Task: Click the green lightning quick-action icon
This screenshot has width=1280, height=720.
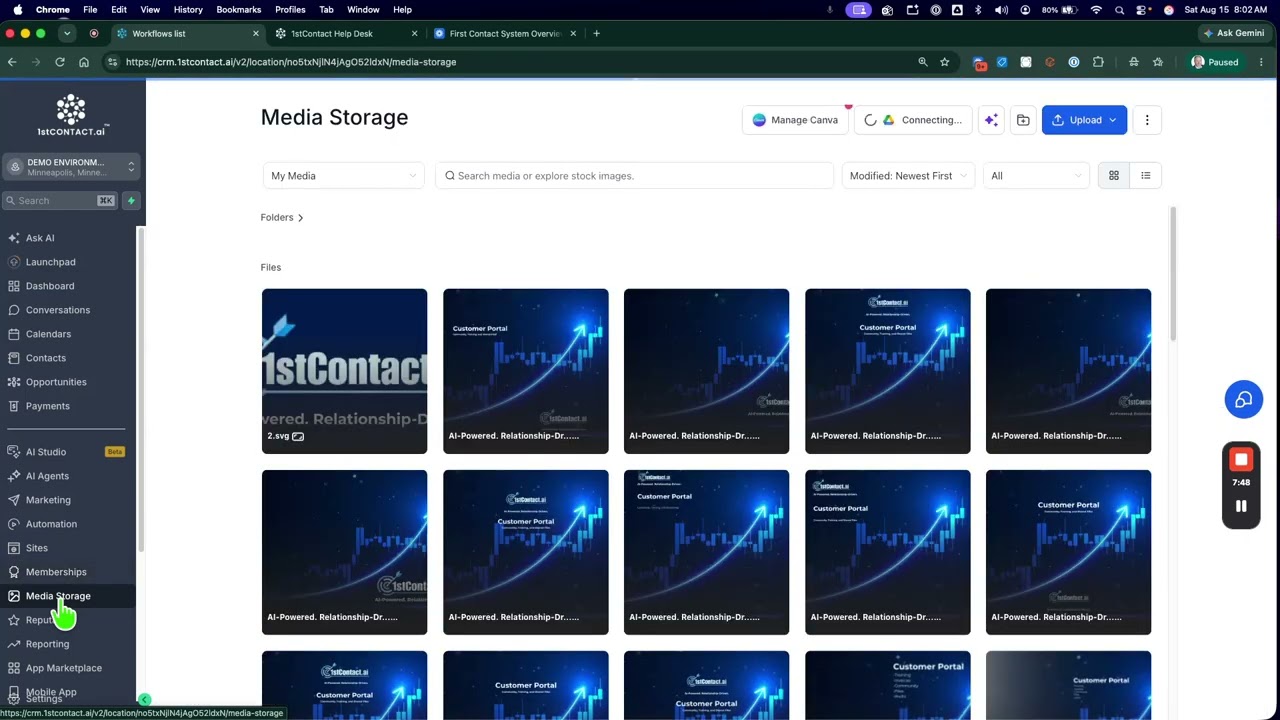Action: (x=130, y=201)
